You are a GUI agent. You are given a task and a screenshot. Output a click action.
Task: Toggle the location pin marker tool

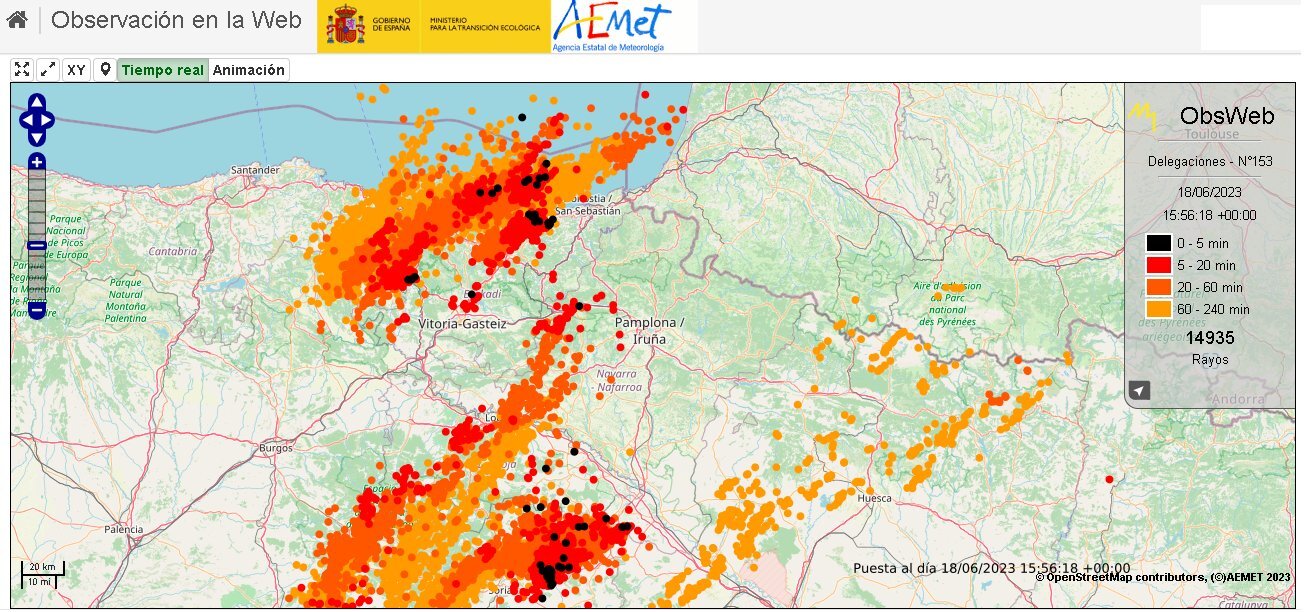(104, 70)
